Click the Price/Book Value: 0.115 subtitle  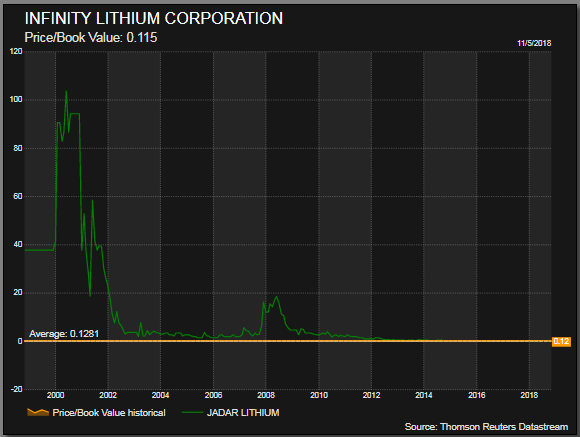pyautogui.click(x=91, y=37)
